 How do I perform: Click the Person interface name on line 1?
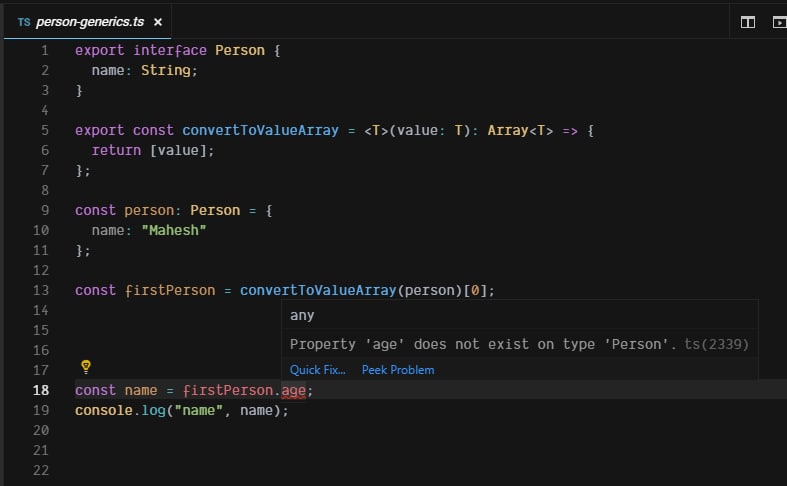[240, 50]
